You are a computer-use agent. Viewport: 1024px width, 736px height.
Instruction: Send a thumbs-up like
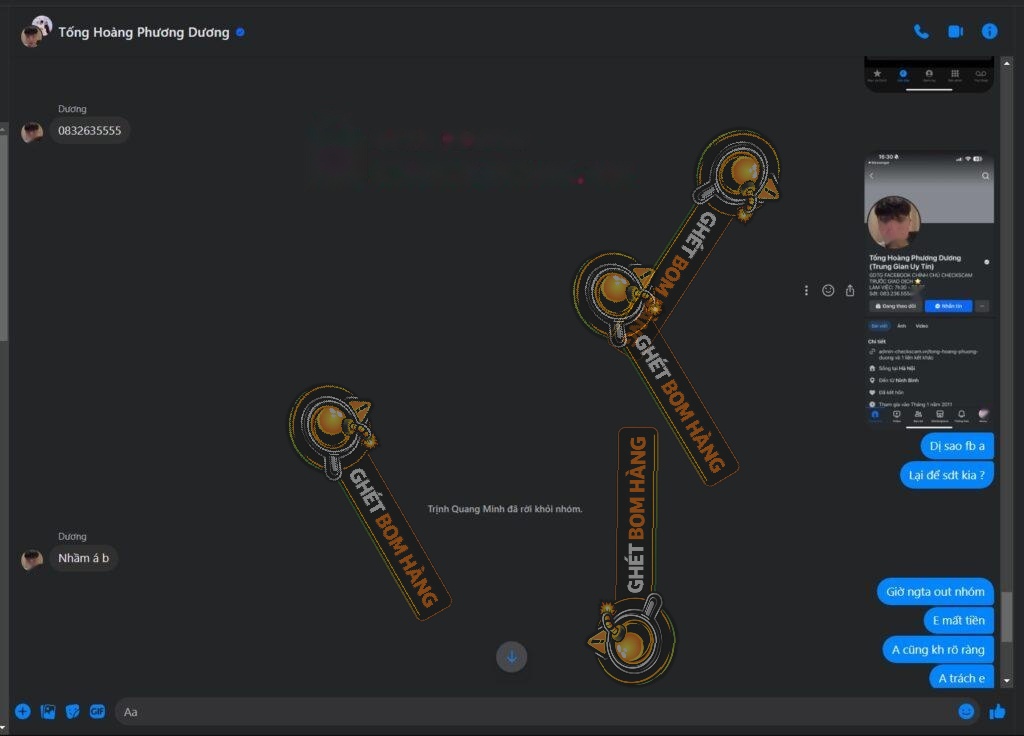click(x=997, y=712)
